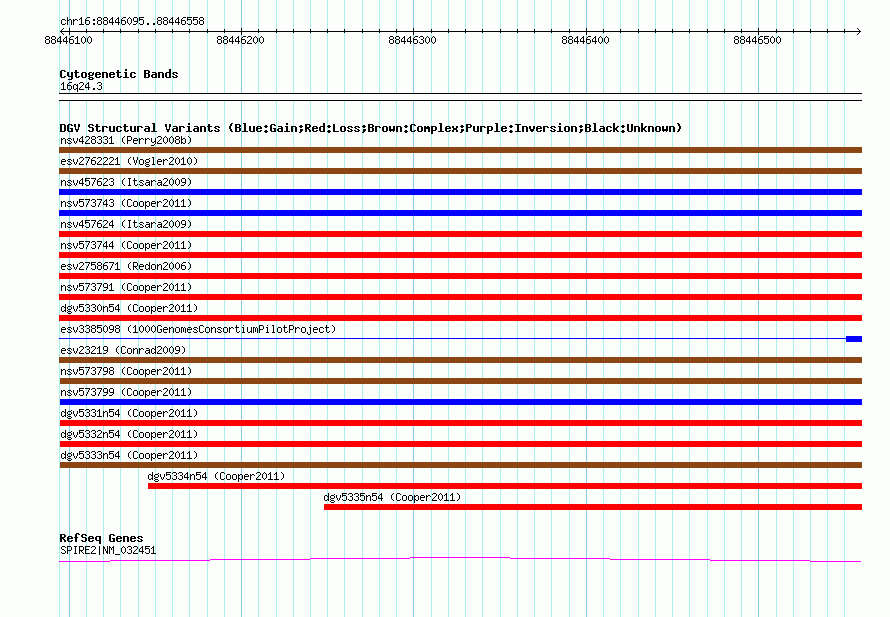This screenshot has height=617, width=890.
Task: Click blue gain bar under nsv573799
Action: click(460, 402)
